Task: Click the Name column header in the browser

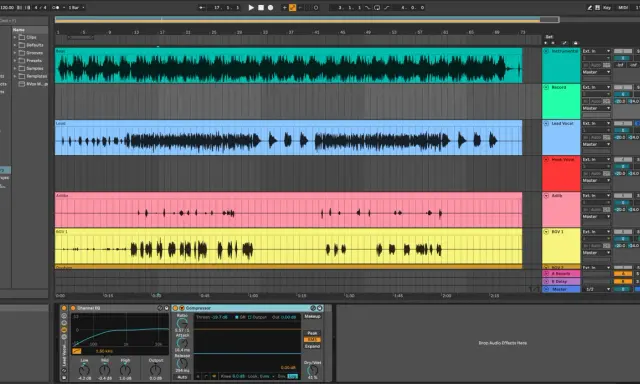Action: (30, 30)
